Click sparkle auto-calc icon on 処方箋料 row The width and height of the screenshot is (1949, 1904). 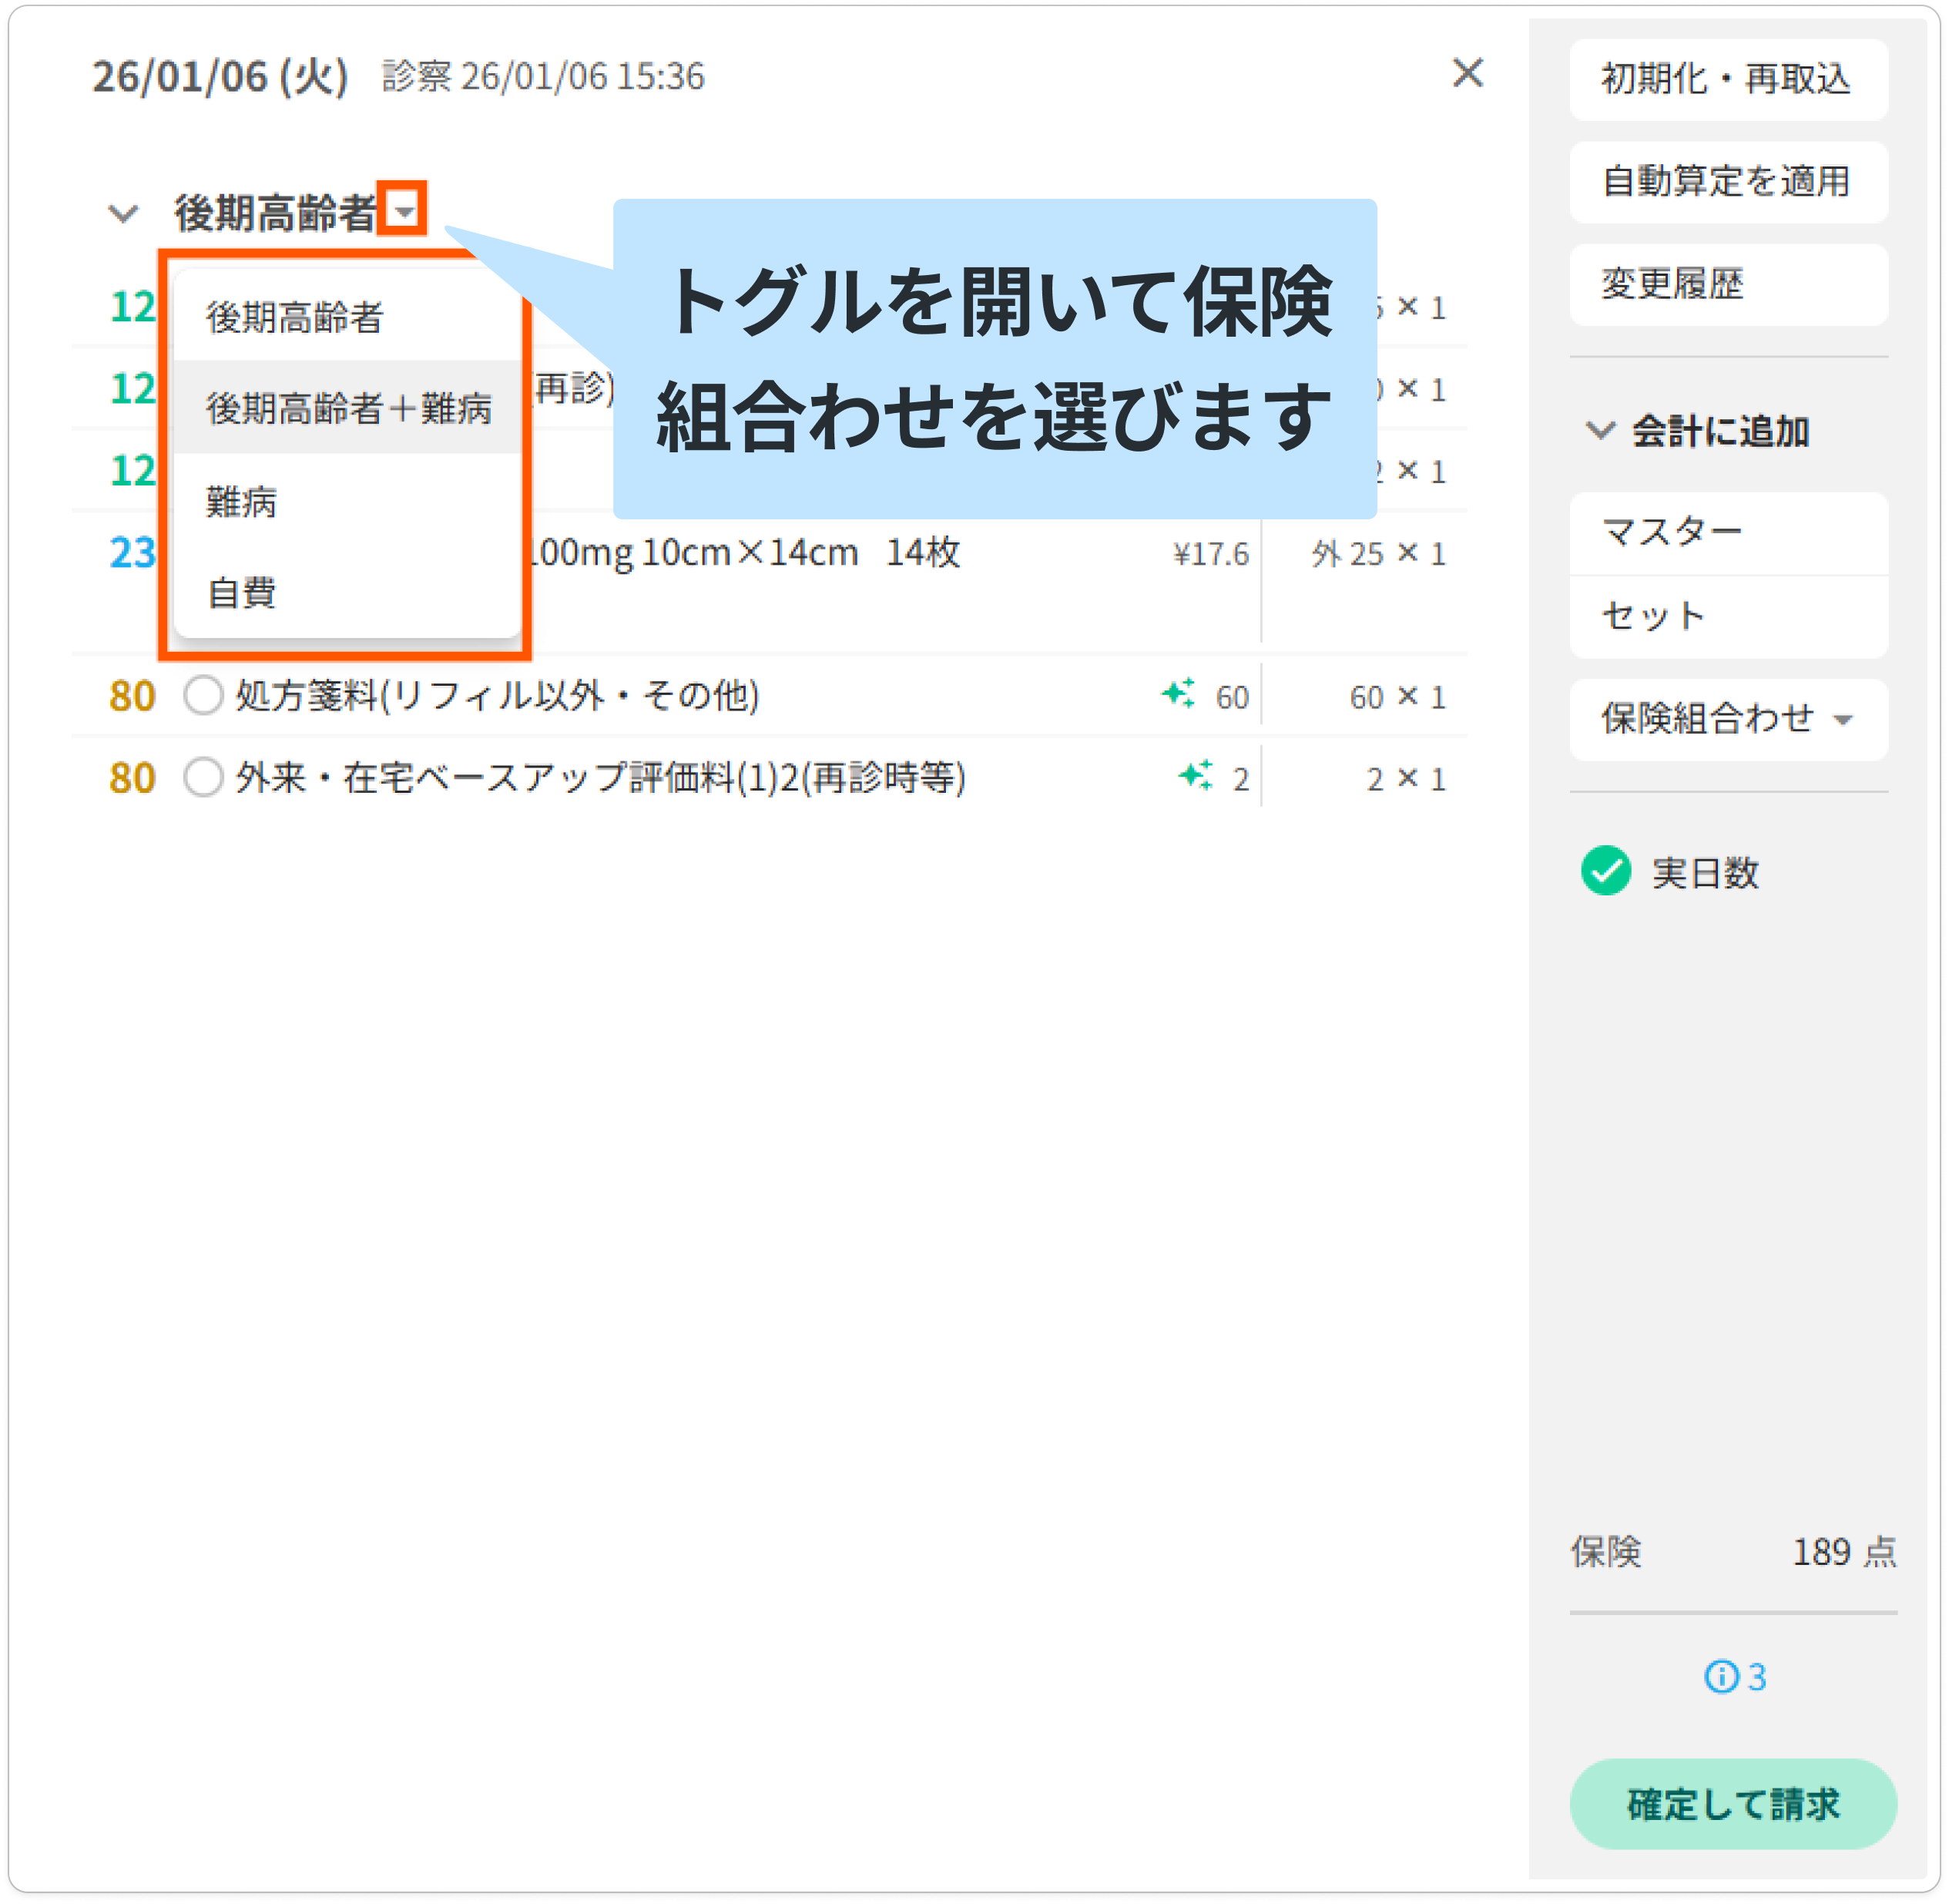coord(1178,693)
